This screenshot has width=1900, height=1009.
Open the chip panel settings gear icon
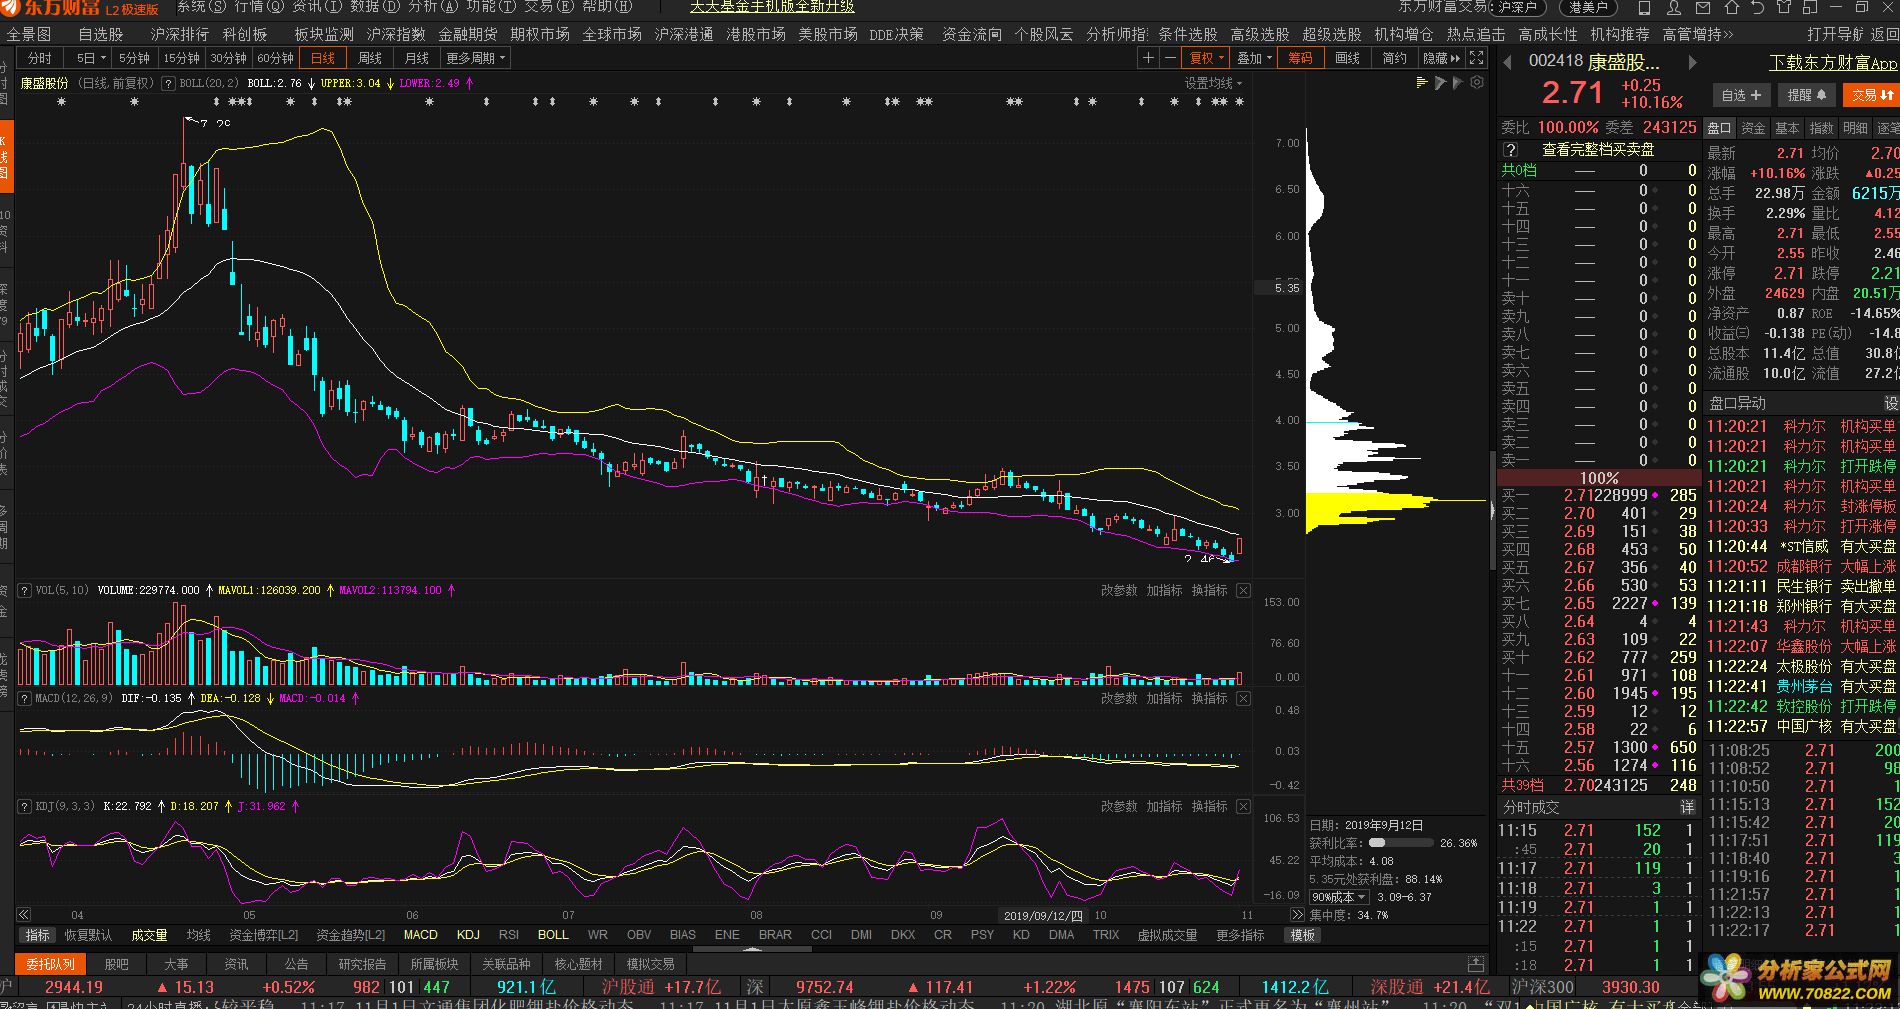[x=1477, y=83]
